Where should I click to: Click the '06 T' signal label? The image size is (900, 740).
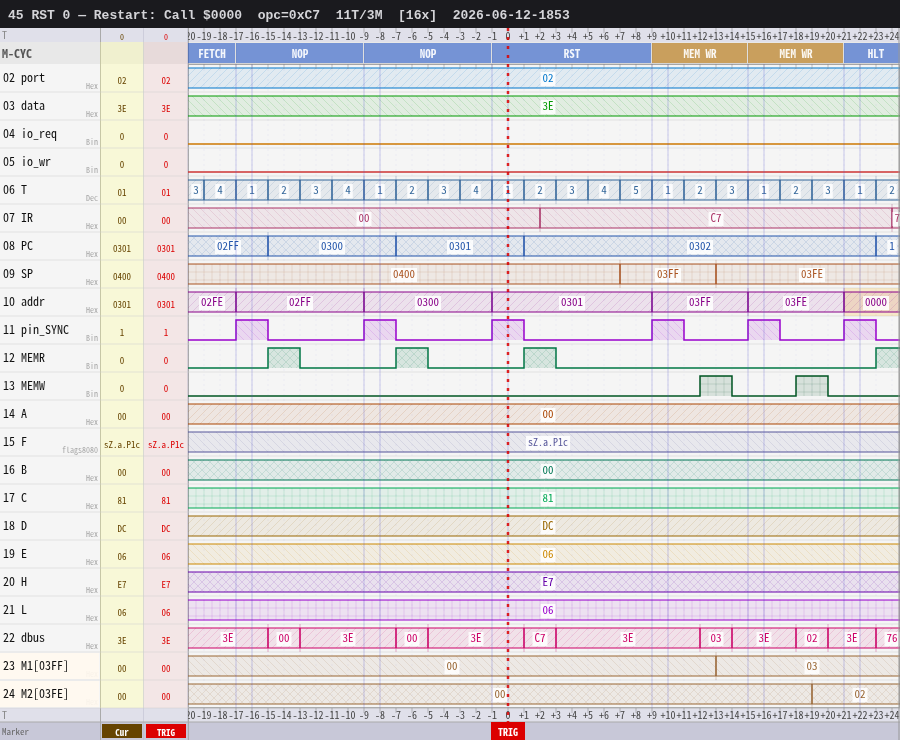click(x=15, y=190)
